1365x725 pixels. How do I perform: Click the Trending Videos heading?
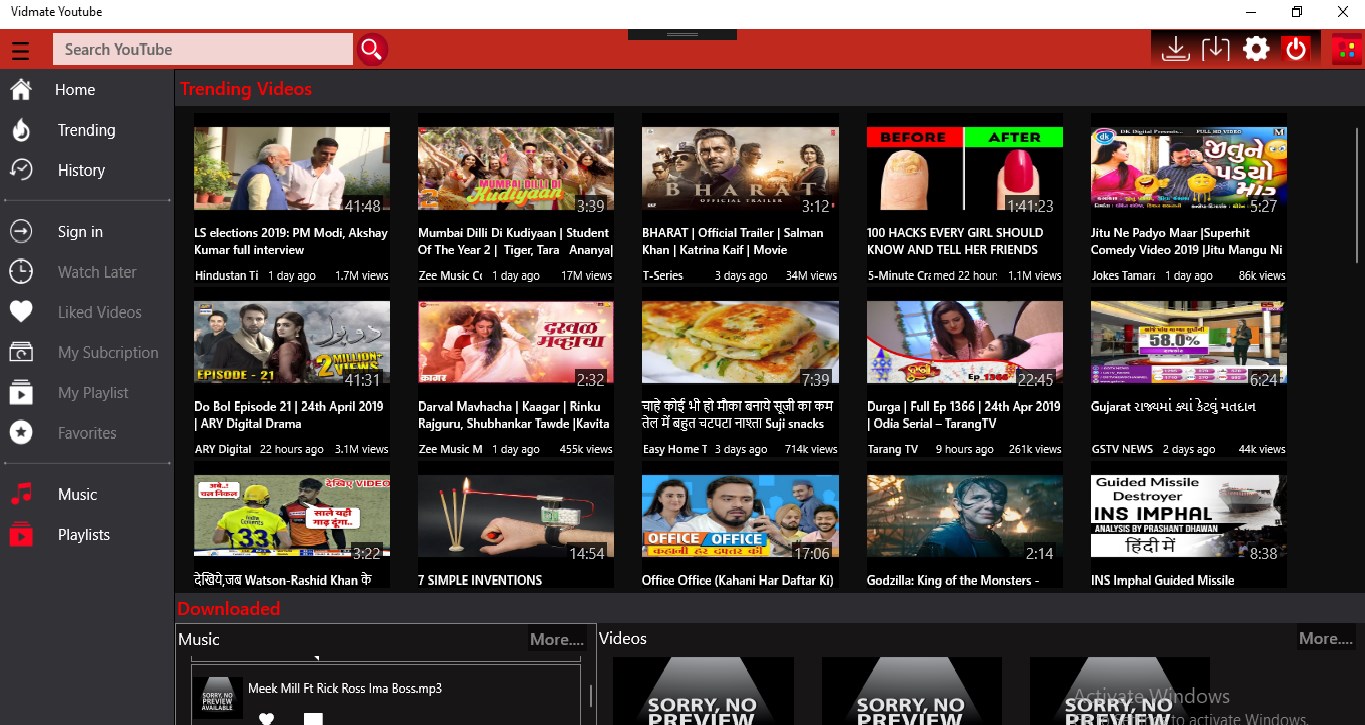[246, 89]
